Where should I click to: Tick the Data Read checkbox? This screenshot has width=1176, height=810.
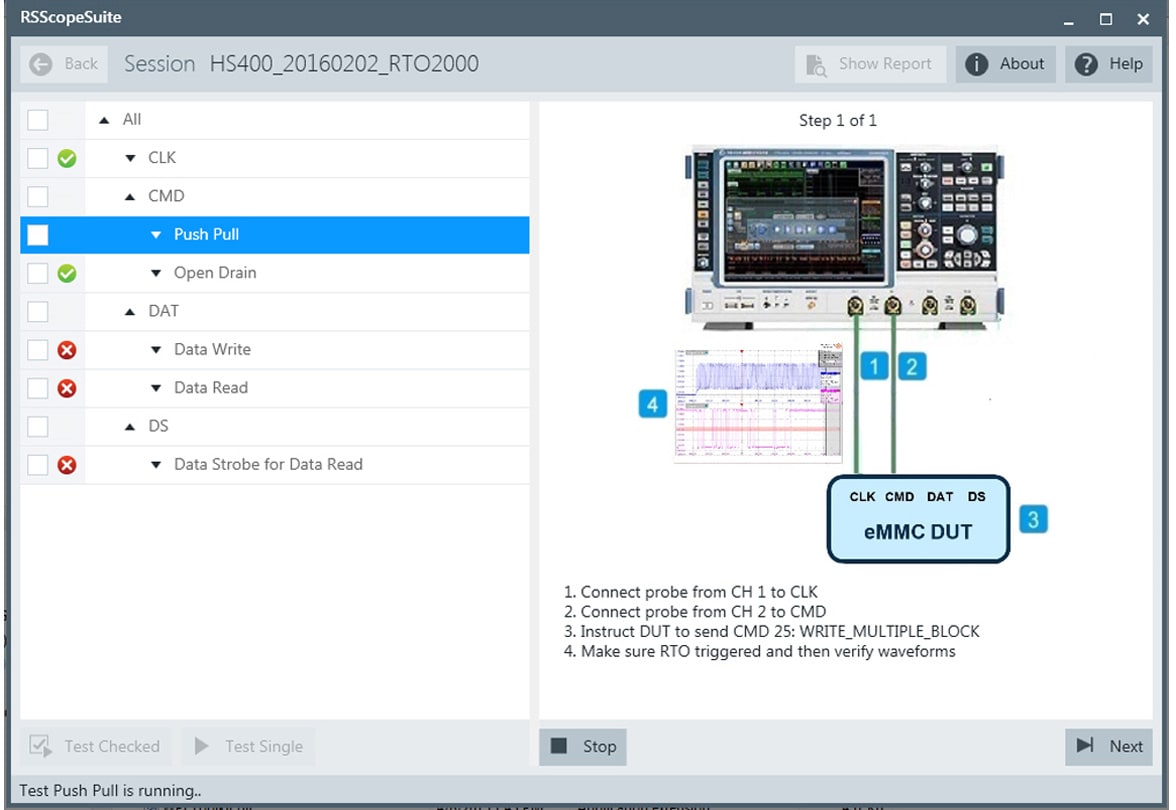click(x=38, y=388)
